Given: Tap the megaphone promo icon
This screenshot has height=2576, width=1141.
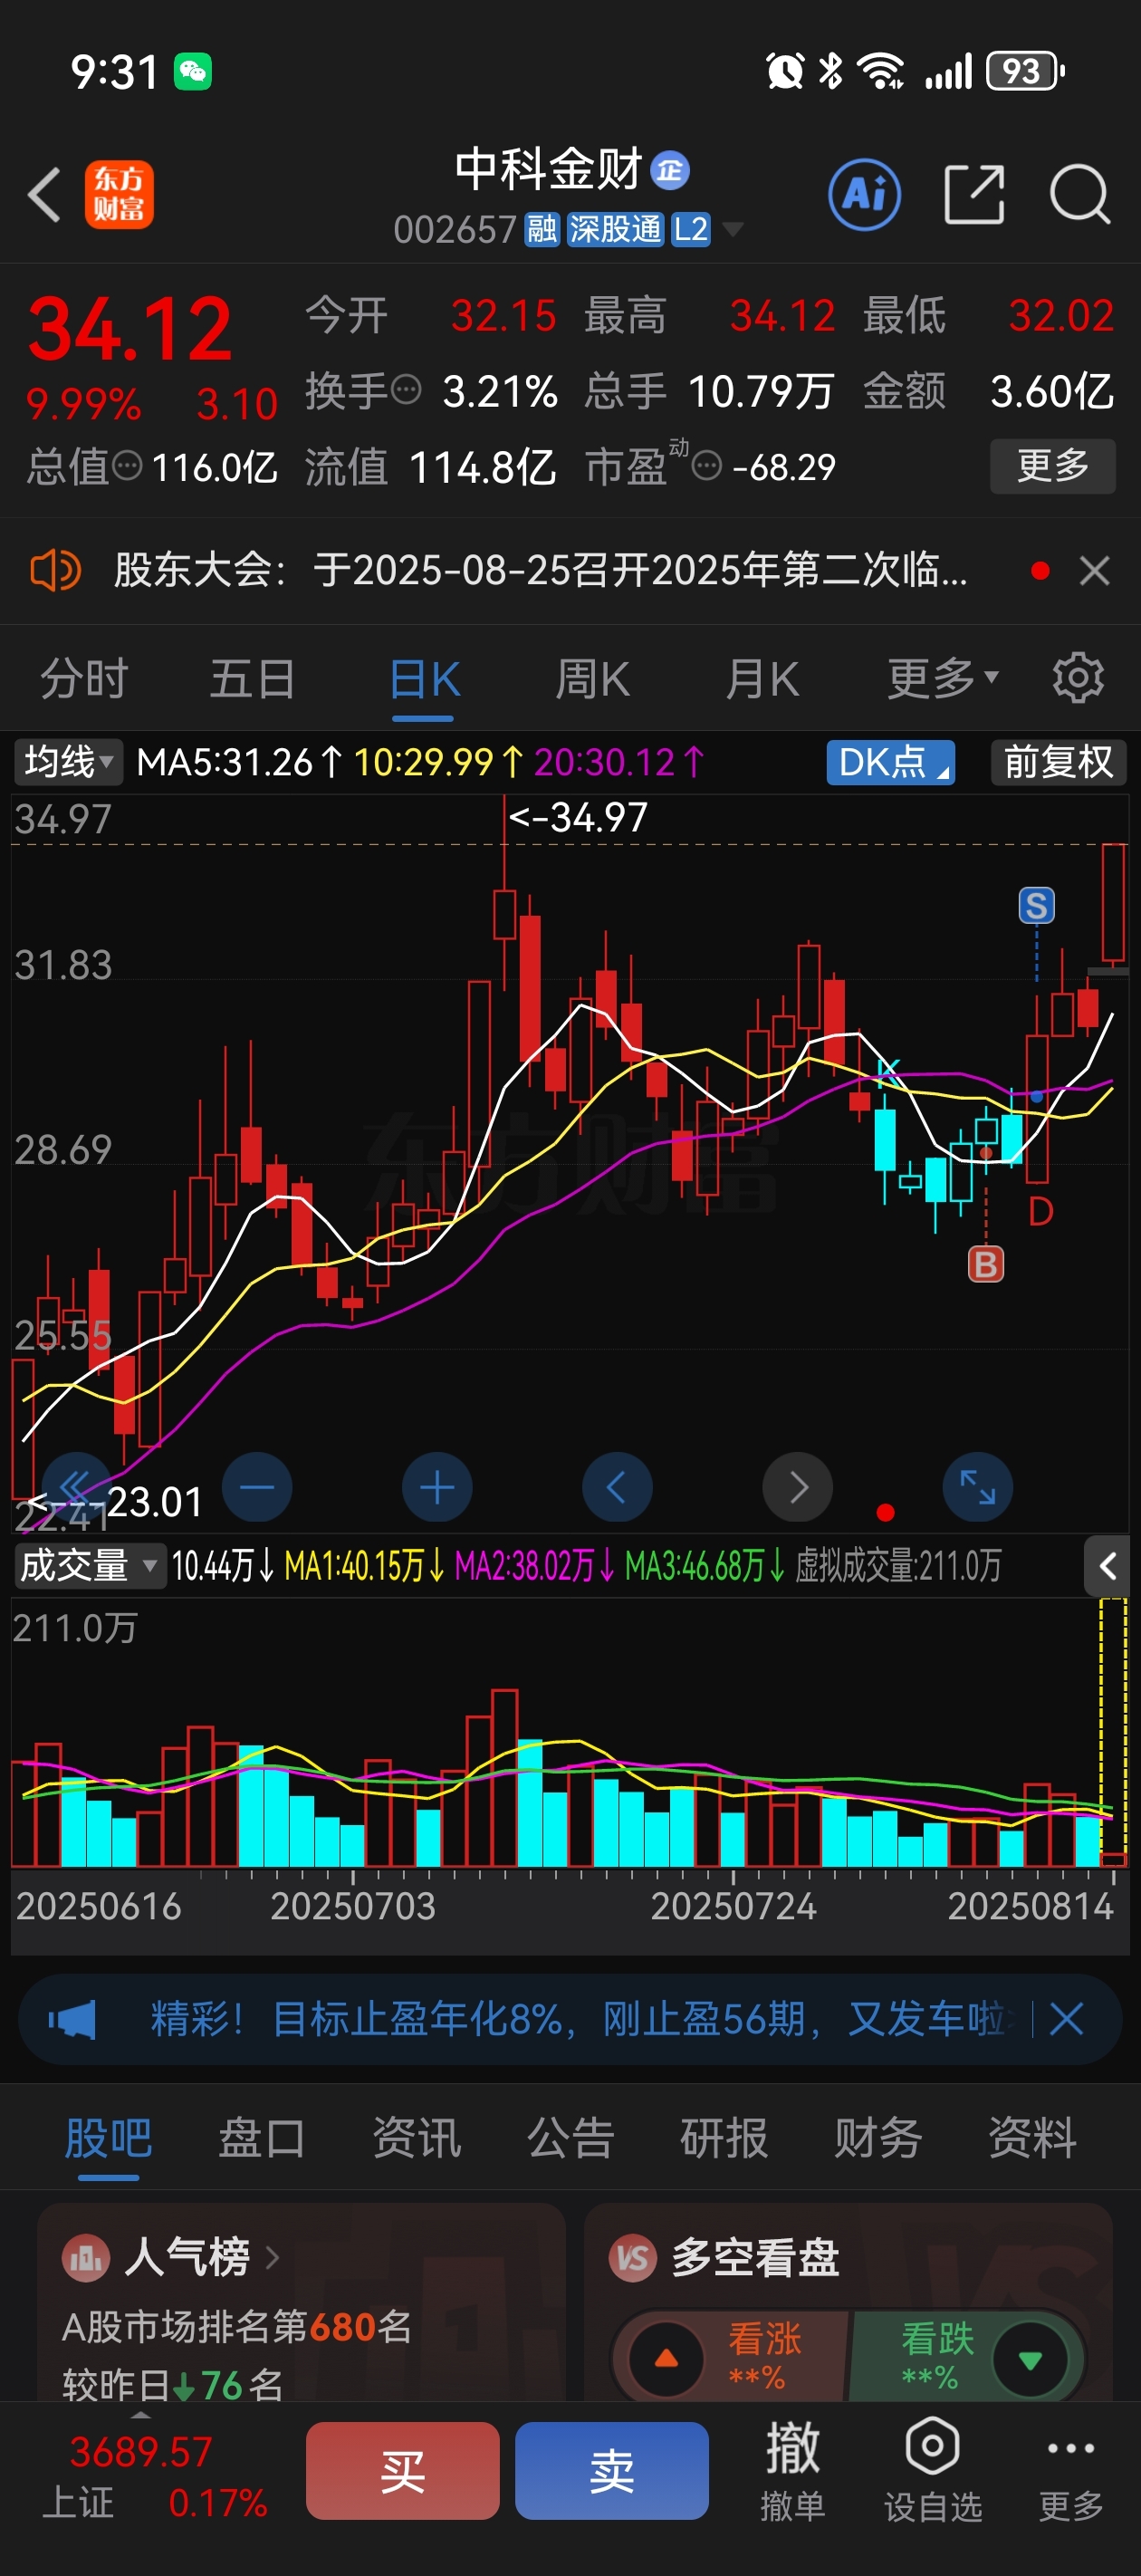Looking at the screenshot, I should point(72,2019).
